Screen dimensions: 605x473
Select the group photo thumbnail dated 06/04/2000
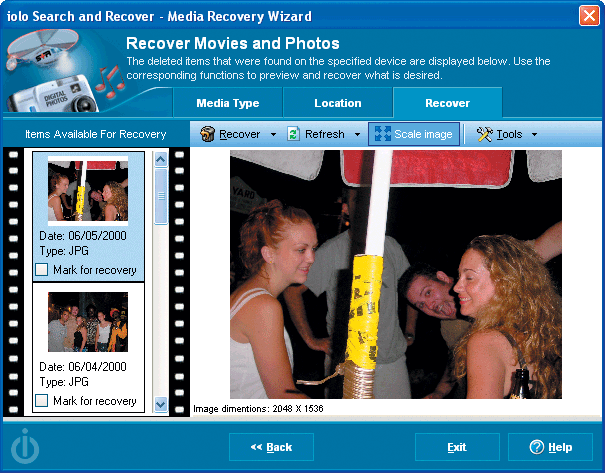pos(88,322)
